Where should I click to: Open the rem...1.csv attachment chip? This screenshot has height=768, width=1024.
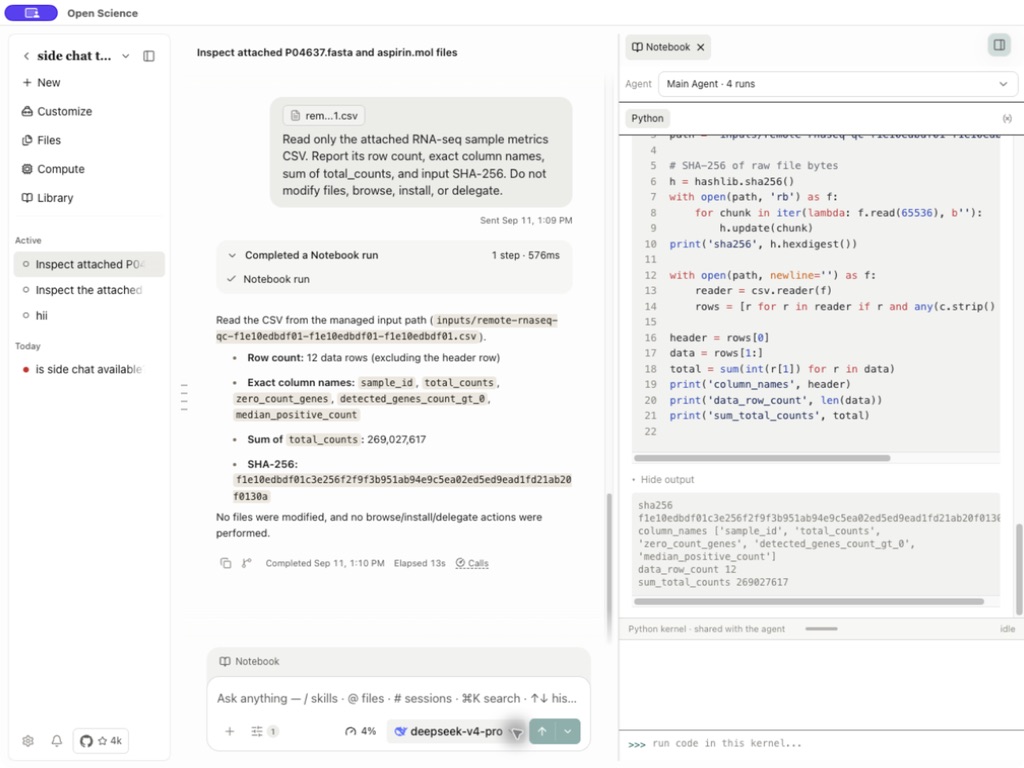coord(324,116)
